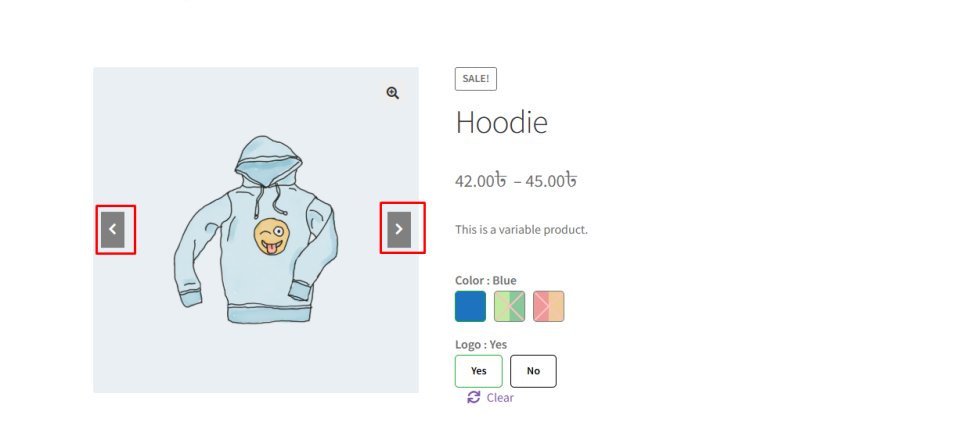Click the variable product description text

[521, 229]
